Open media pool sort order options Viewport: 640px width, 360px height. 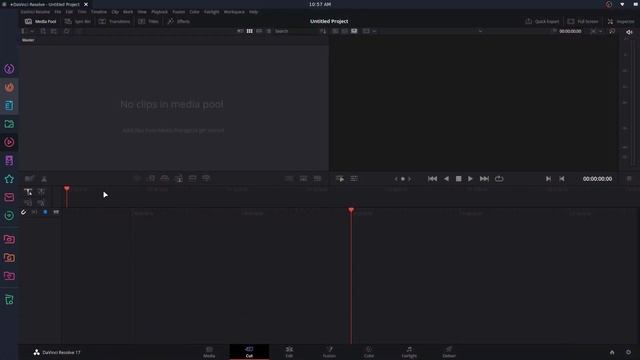323,31
